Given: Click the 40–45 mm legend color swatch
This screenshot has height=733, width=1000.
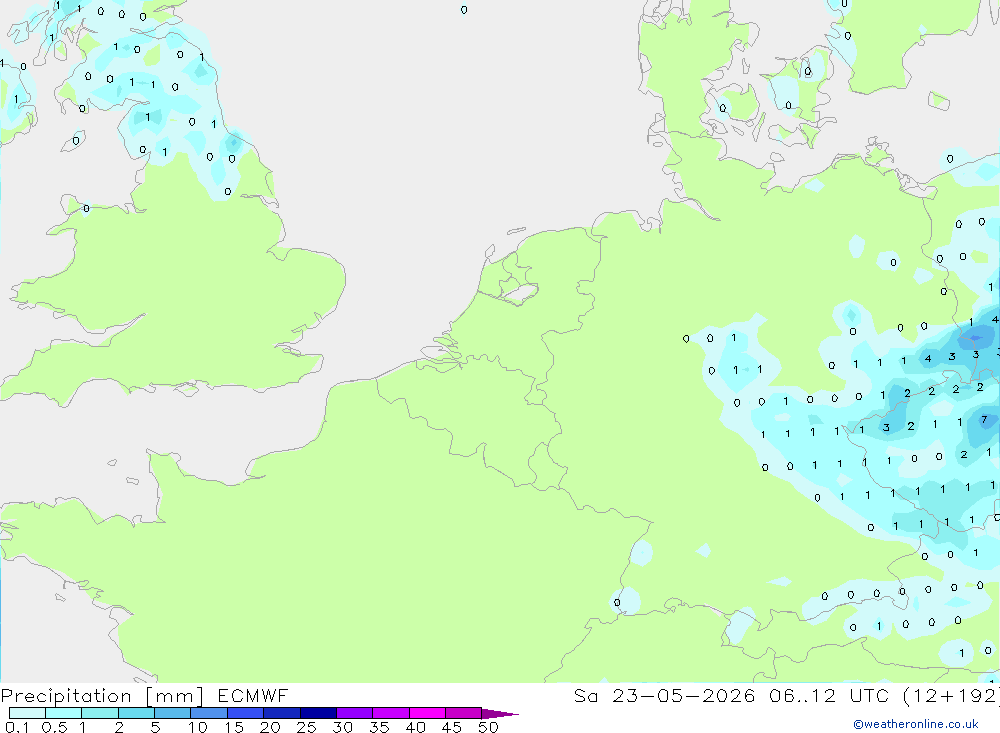Looking at the screenshot, I should (x=427, y=713).
